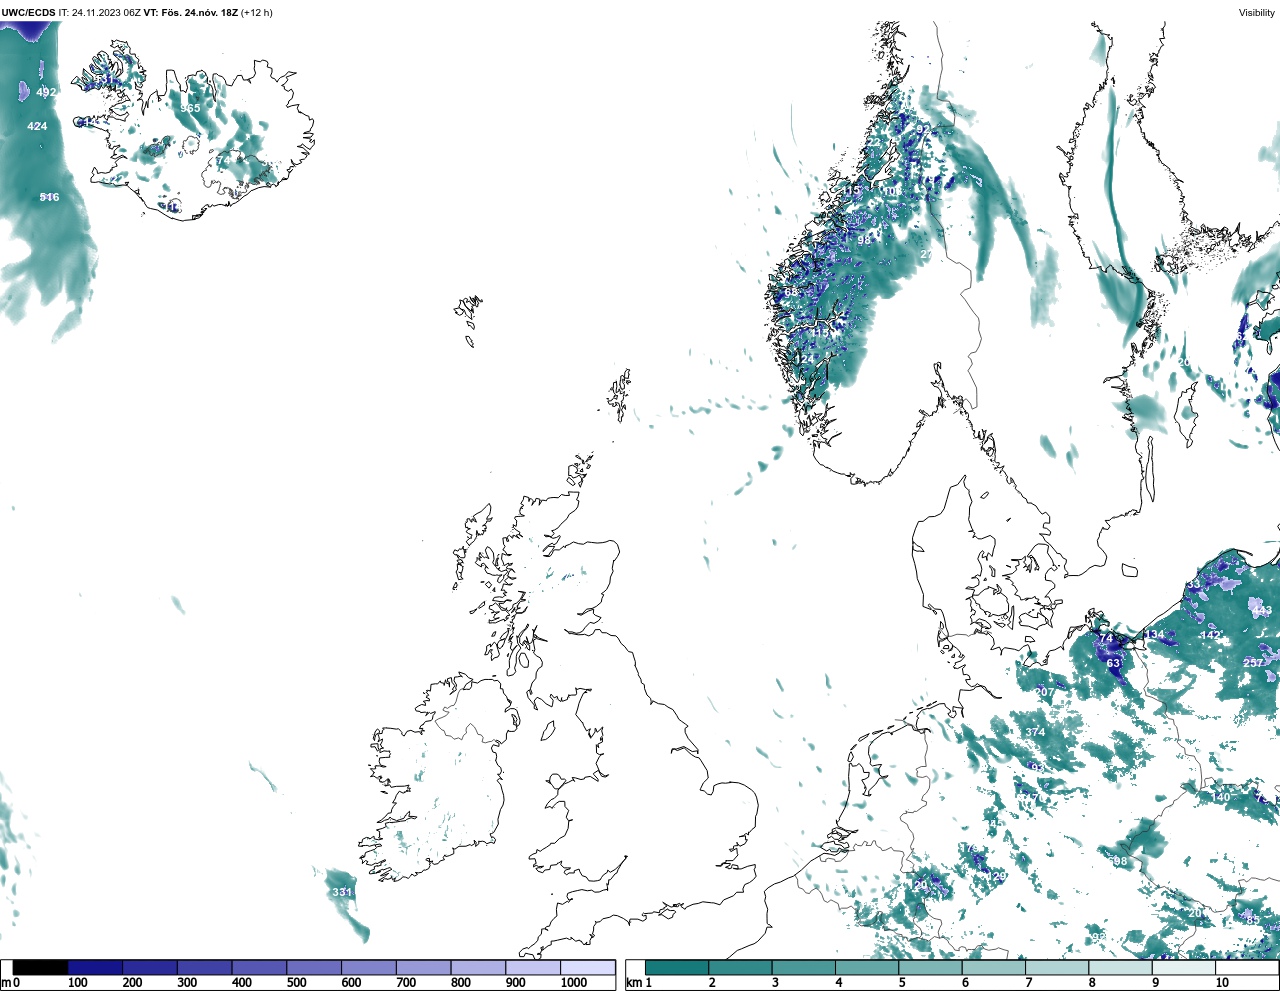1280x991 pixels.
Task: Select the "257" value near the map's east edge
Action: pos(1253,663)
